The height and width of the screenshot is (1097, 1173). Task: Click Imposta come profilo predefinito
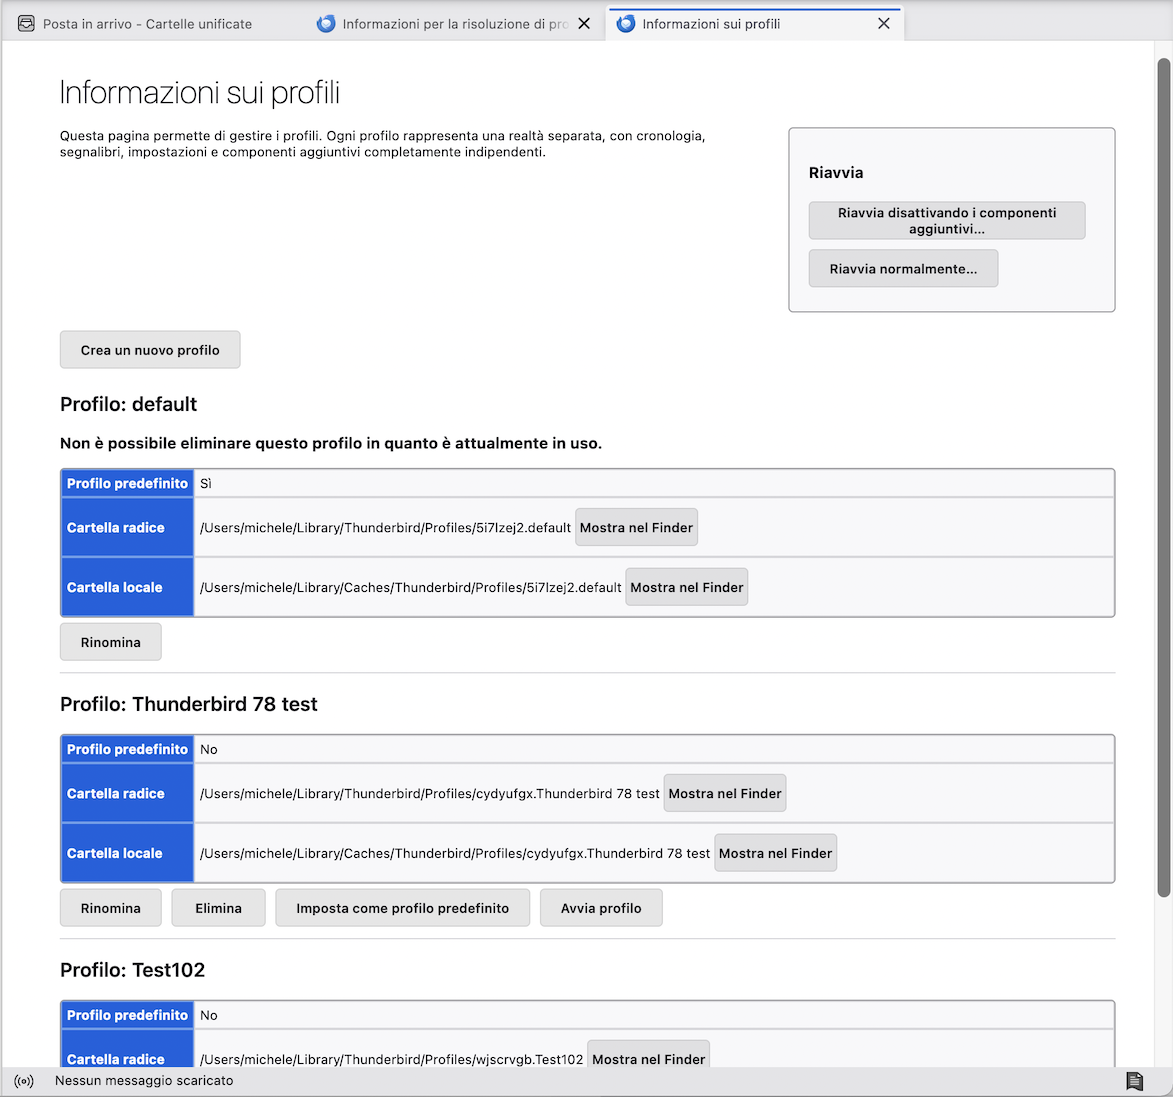[402, 908]
